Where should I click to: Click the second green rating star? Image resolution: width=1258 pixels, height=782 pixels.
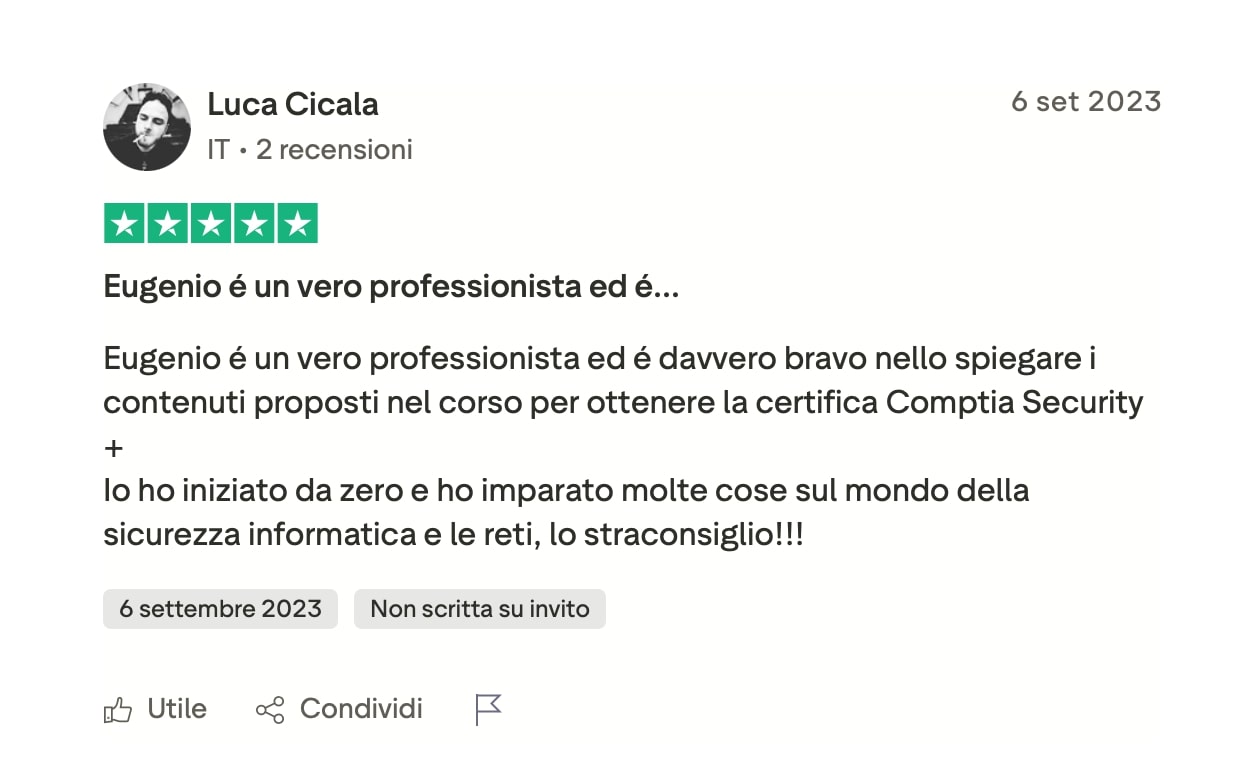point(167,223)
